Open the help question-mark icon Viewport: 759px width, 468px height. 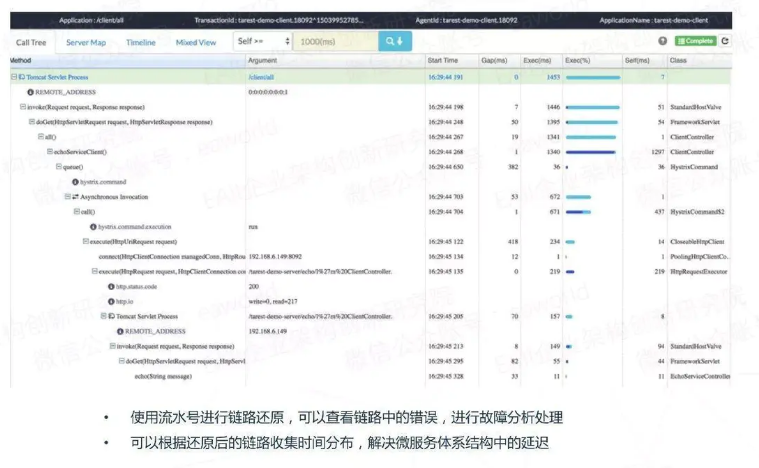[x=663, y=41]
